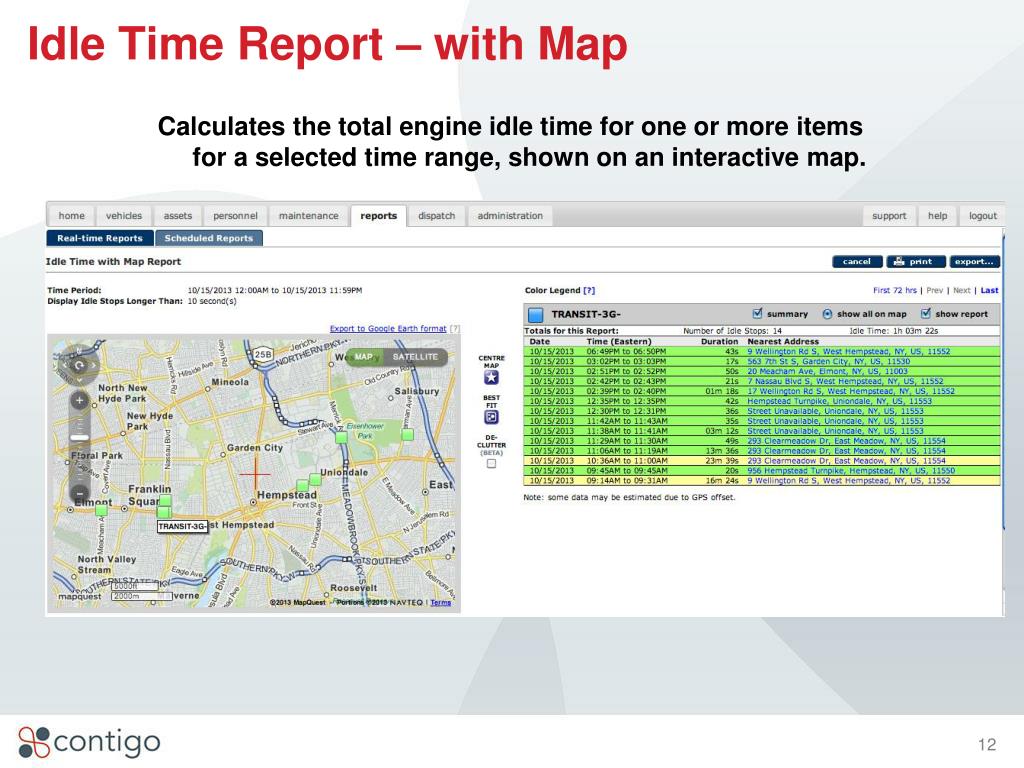This screenshot has height=768, width=1024.
Task: Click First 72 hrs pagination link
Action: click(895, 291)
